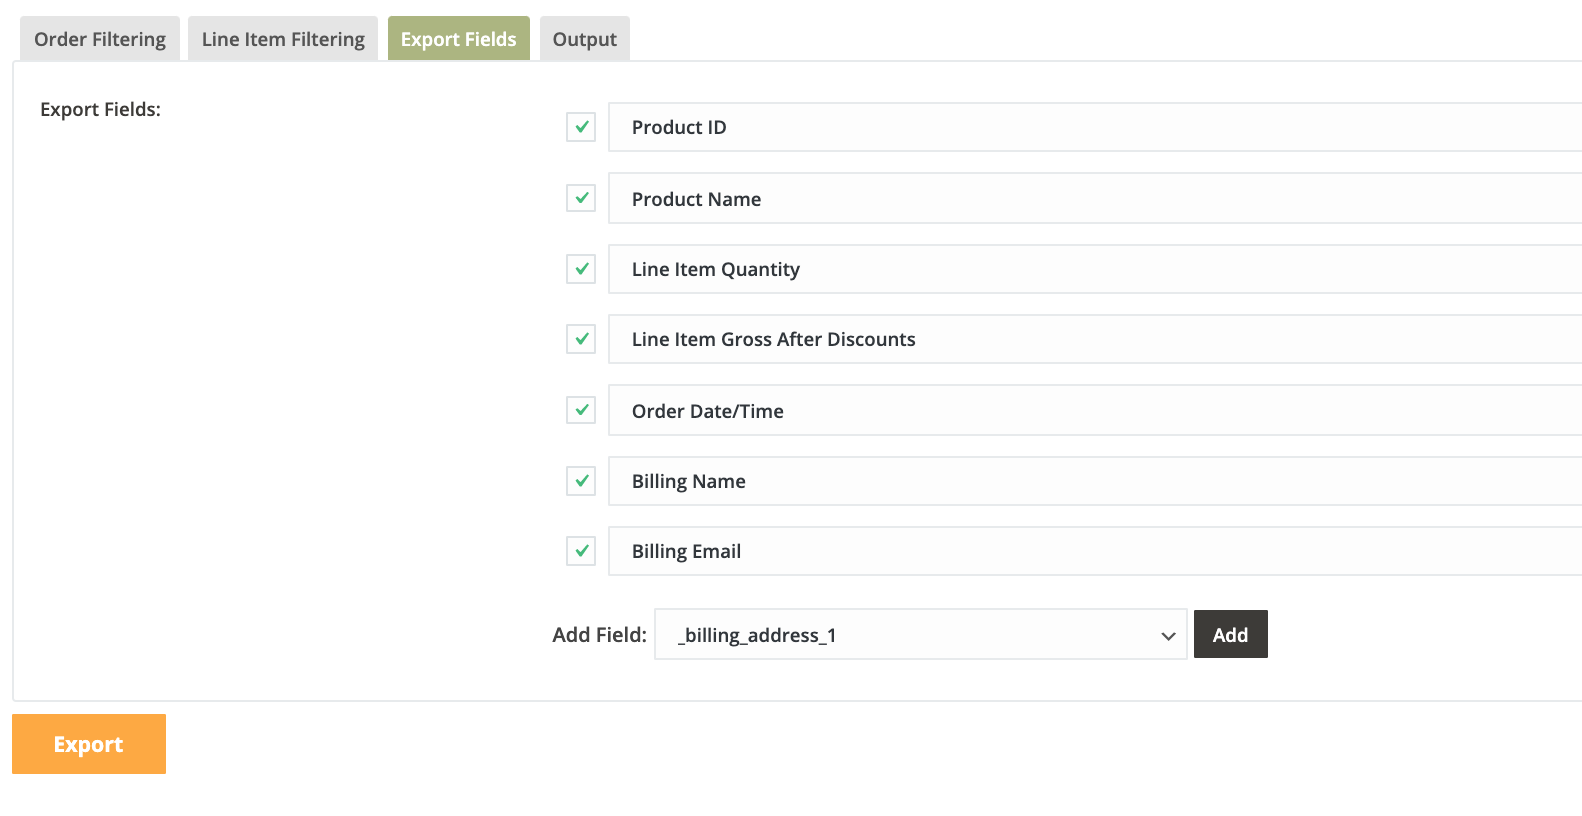
Task: Open the Line Item Filtering tab
Action: click(283, 39)
